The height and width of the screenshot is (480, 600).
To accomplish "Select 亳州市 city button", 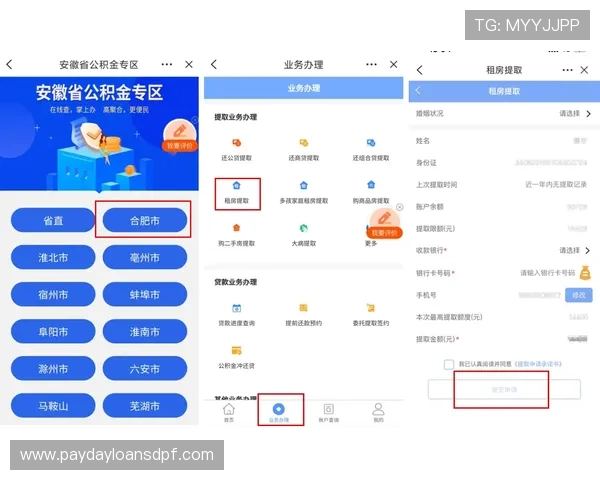I will pyautogui.click(x=145, y=257).
